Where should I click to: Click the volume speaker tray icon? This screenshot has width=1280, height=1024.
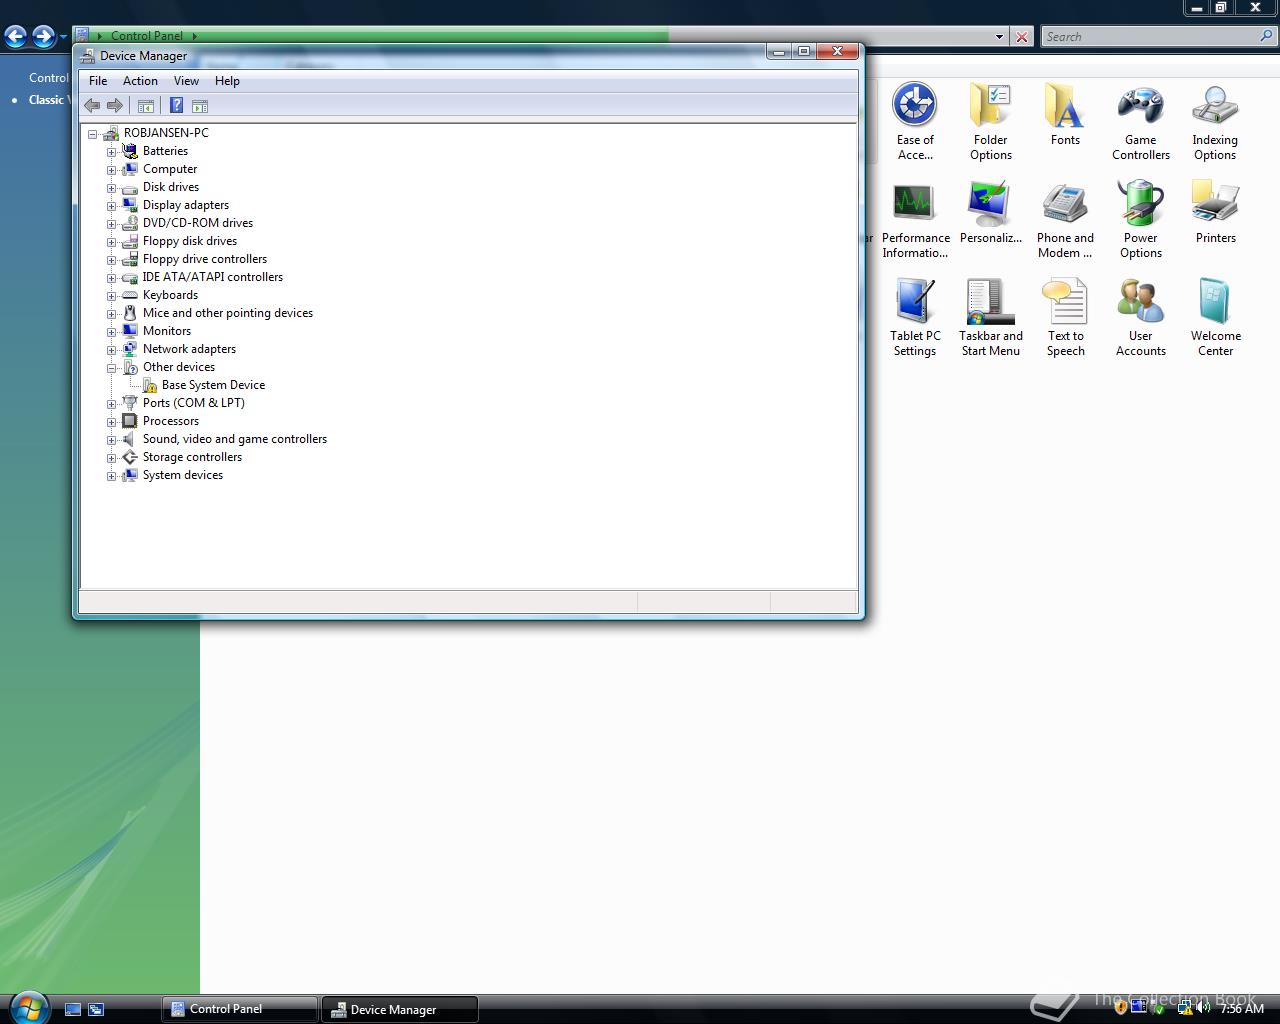[1203, 1008]
